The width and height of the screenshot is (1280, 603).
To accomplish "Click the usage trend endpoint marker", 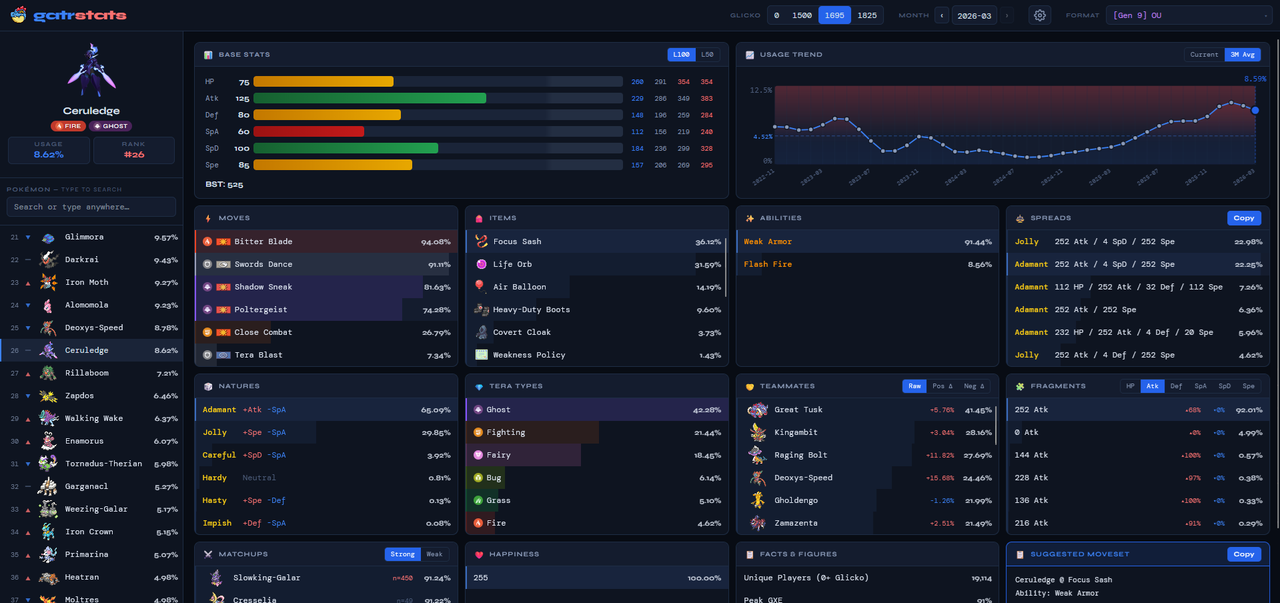I will point(1255,110).
